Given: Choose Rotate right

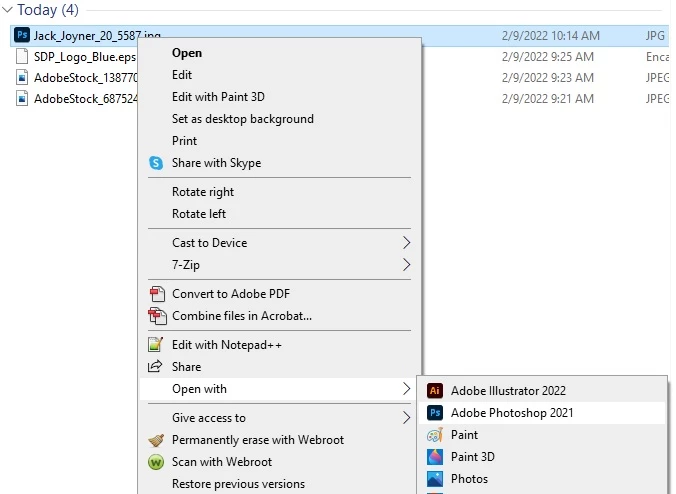Looking at the screenshot, I should 280,192.
